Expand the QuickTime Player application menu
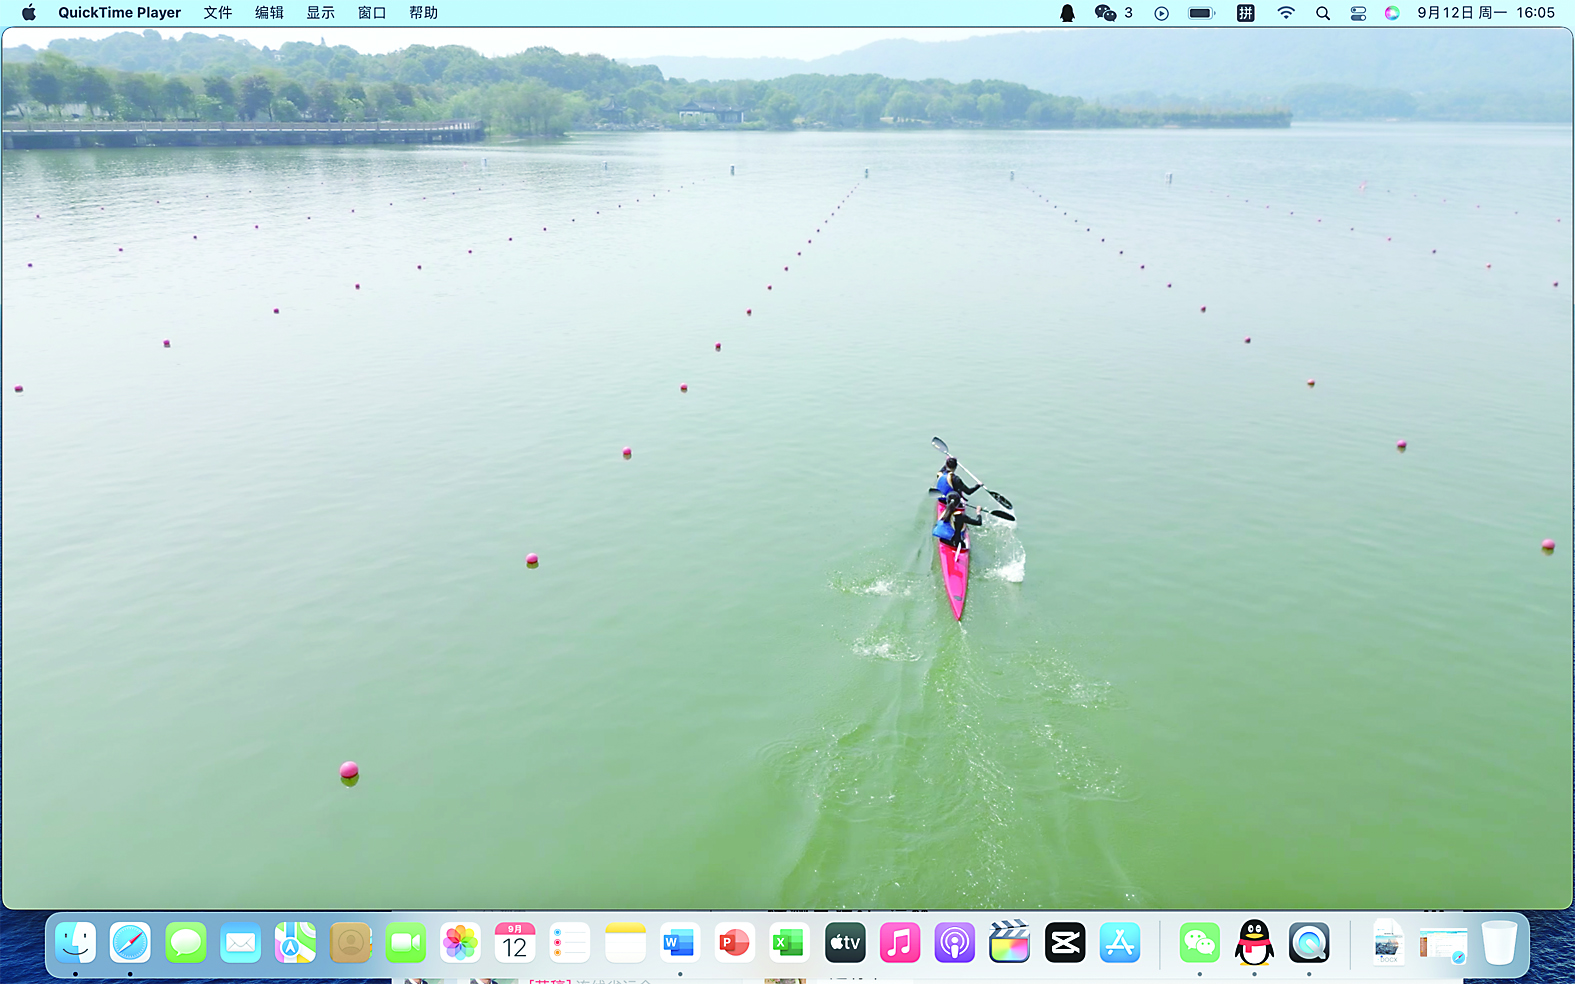This screenshot has height=984, width=1575. point(119,13)
